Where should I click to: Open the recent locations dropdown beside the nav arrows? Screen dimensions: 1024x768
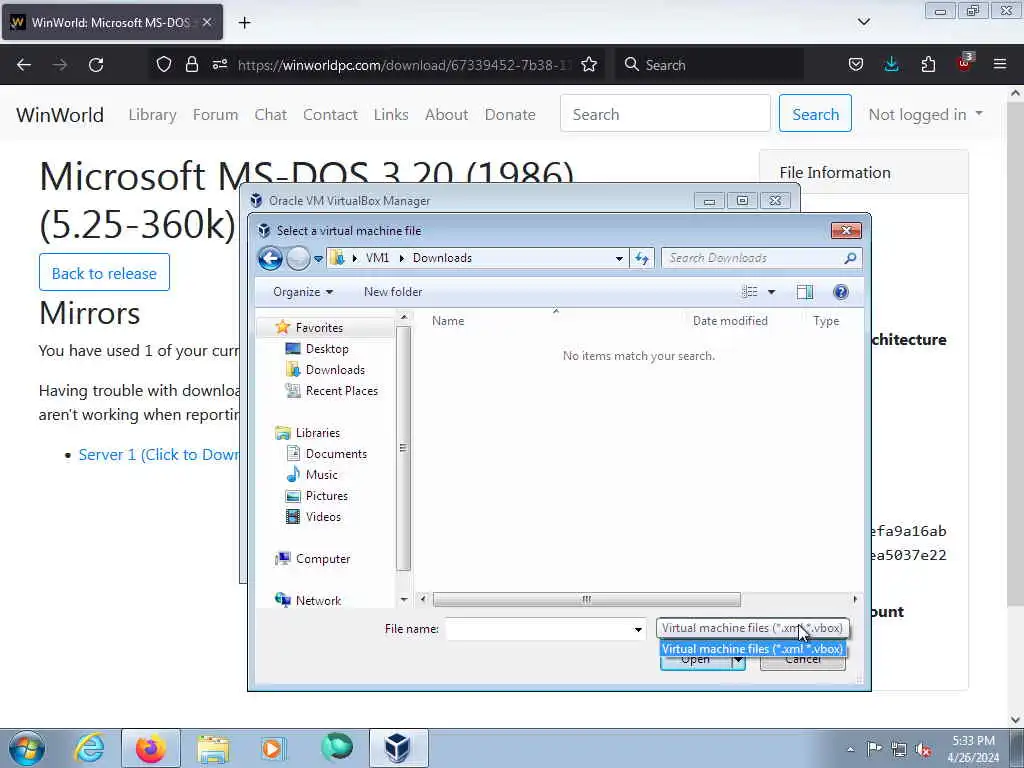tap(318, 259)
